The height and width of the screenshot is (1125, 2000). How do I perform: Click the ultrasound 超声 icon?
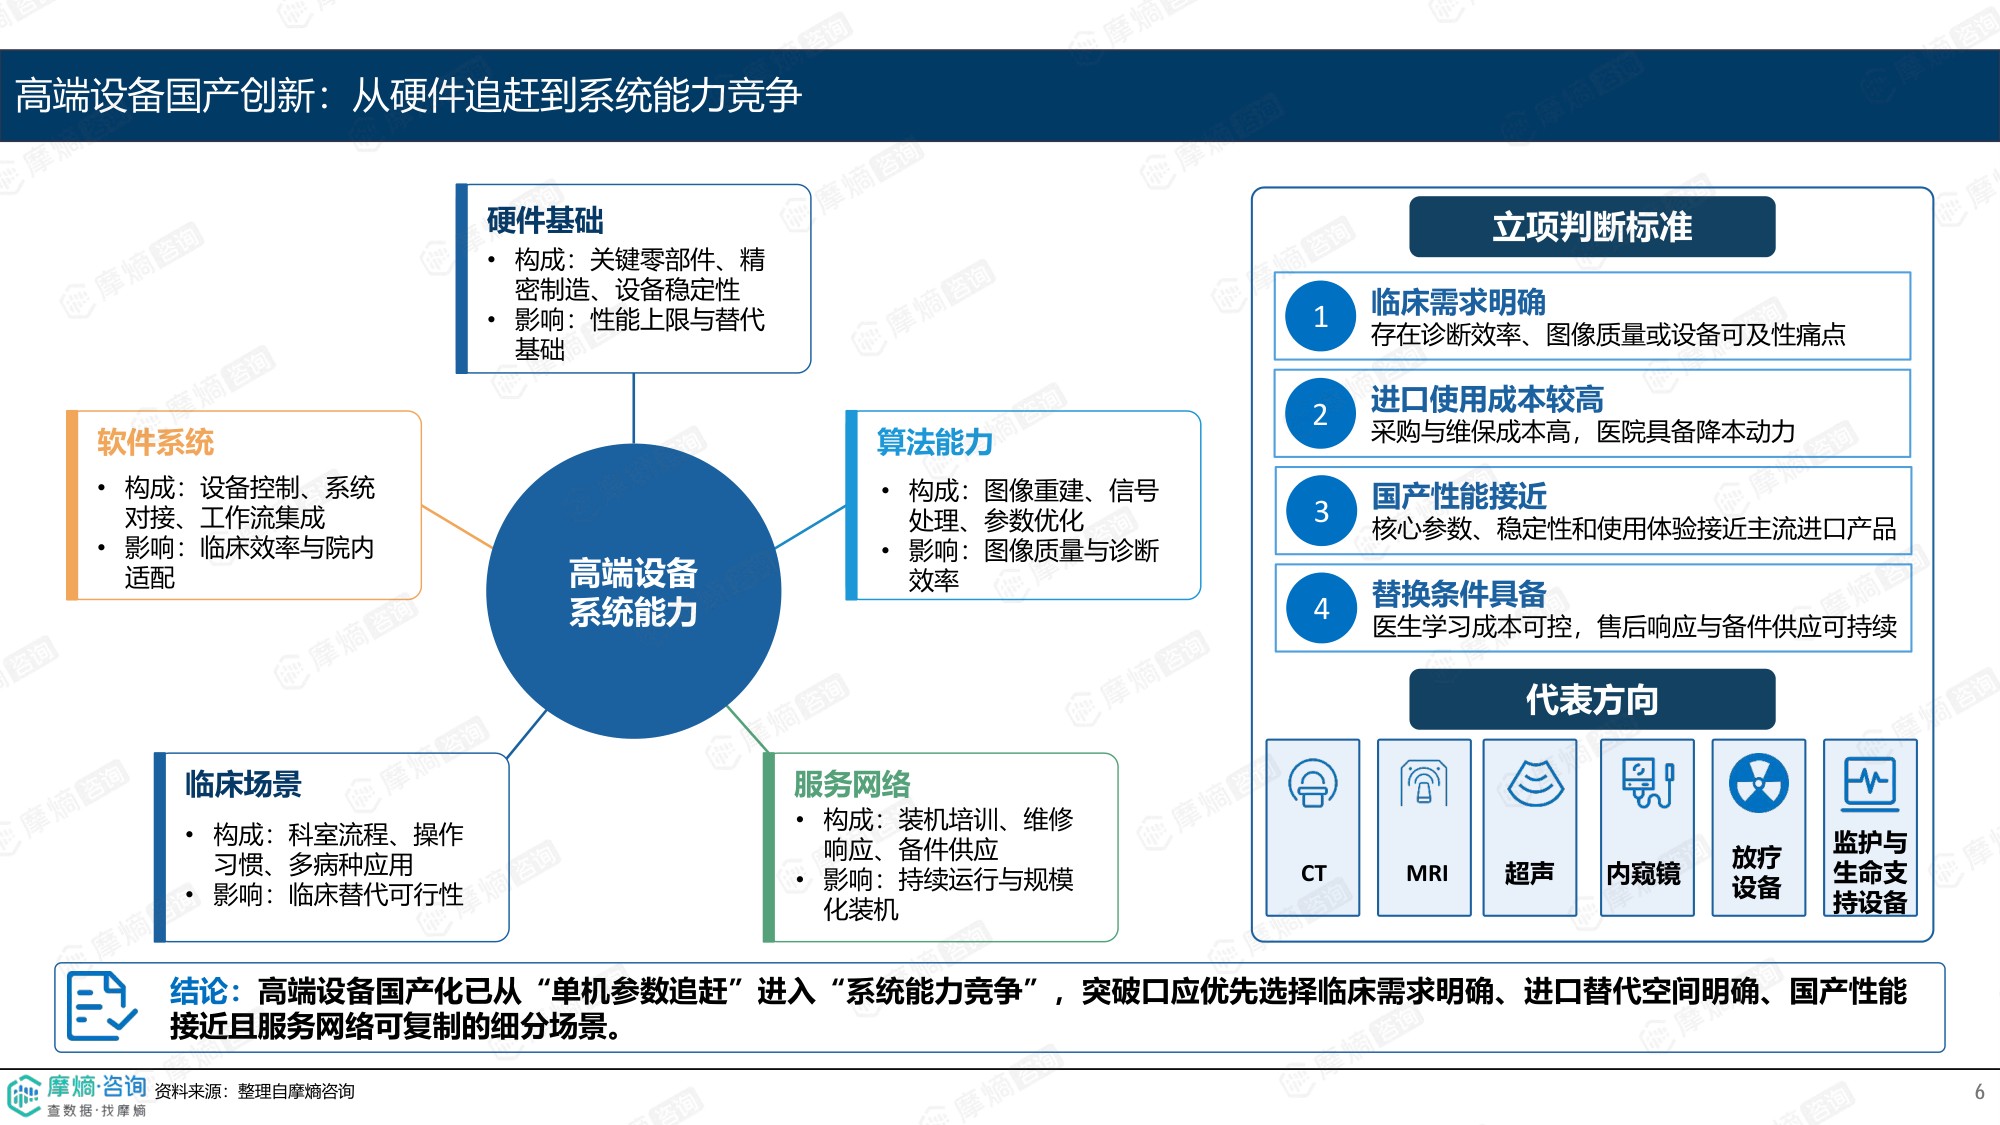click(1535, 783)
